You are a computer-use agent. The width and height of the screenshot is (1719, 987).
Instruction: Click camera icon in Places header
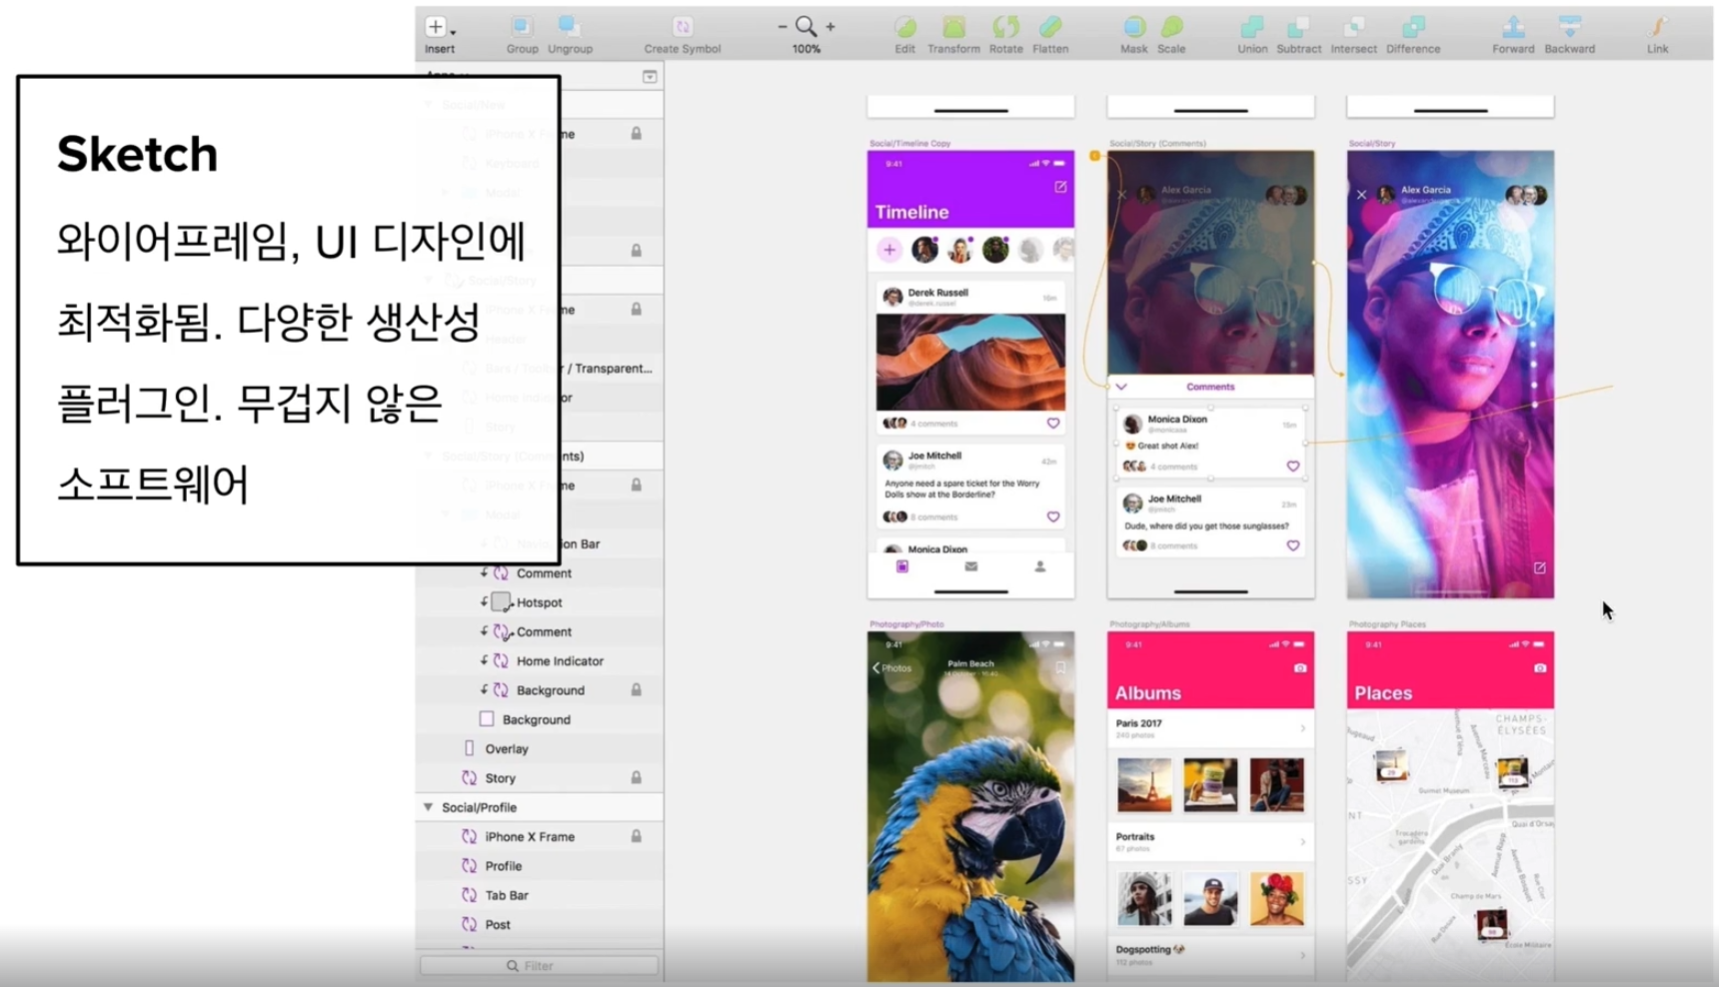tap(1540, 668)
